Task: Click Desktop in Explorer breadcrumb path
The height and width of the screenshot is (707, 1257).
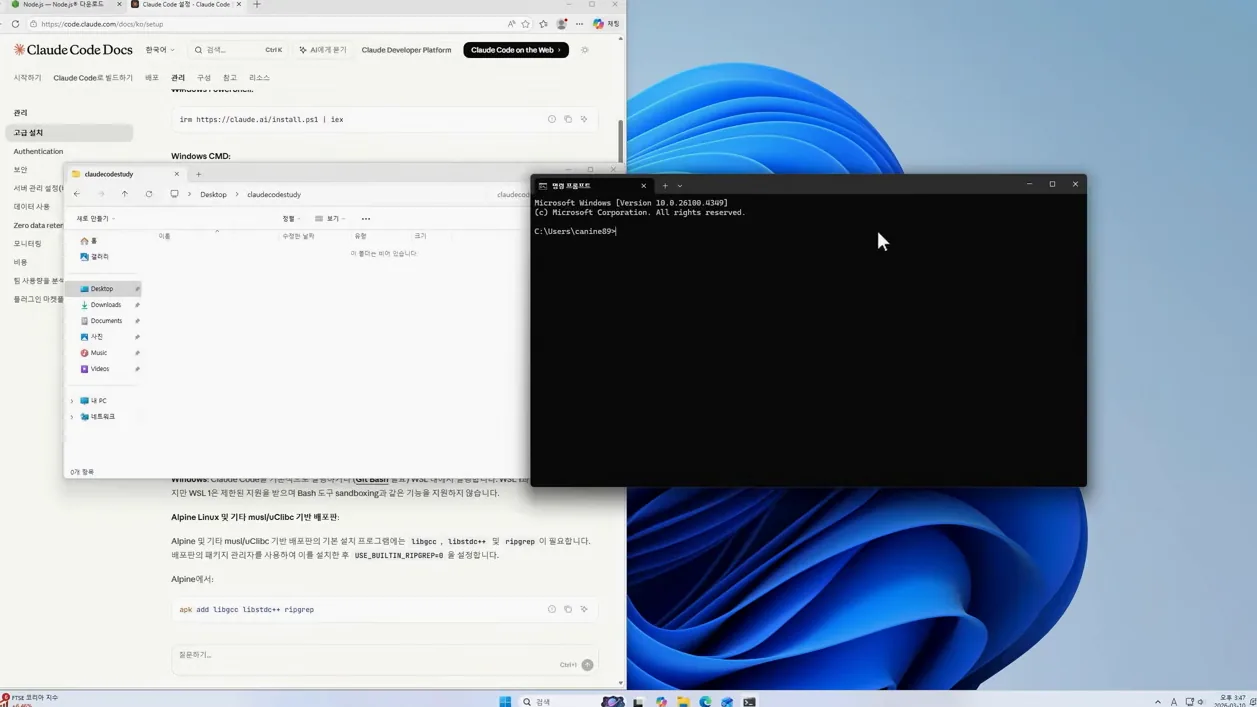Action: tap(213, 195)
